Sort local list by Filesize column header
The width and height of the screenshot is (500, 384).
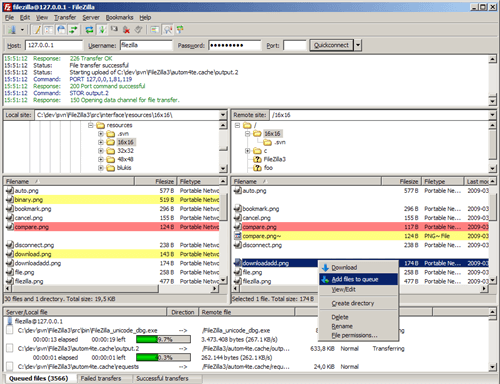coord(155,182)
